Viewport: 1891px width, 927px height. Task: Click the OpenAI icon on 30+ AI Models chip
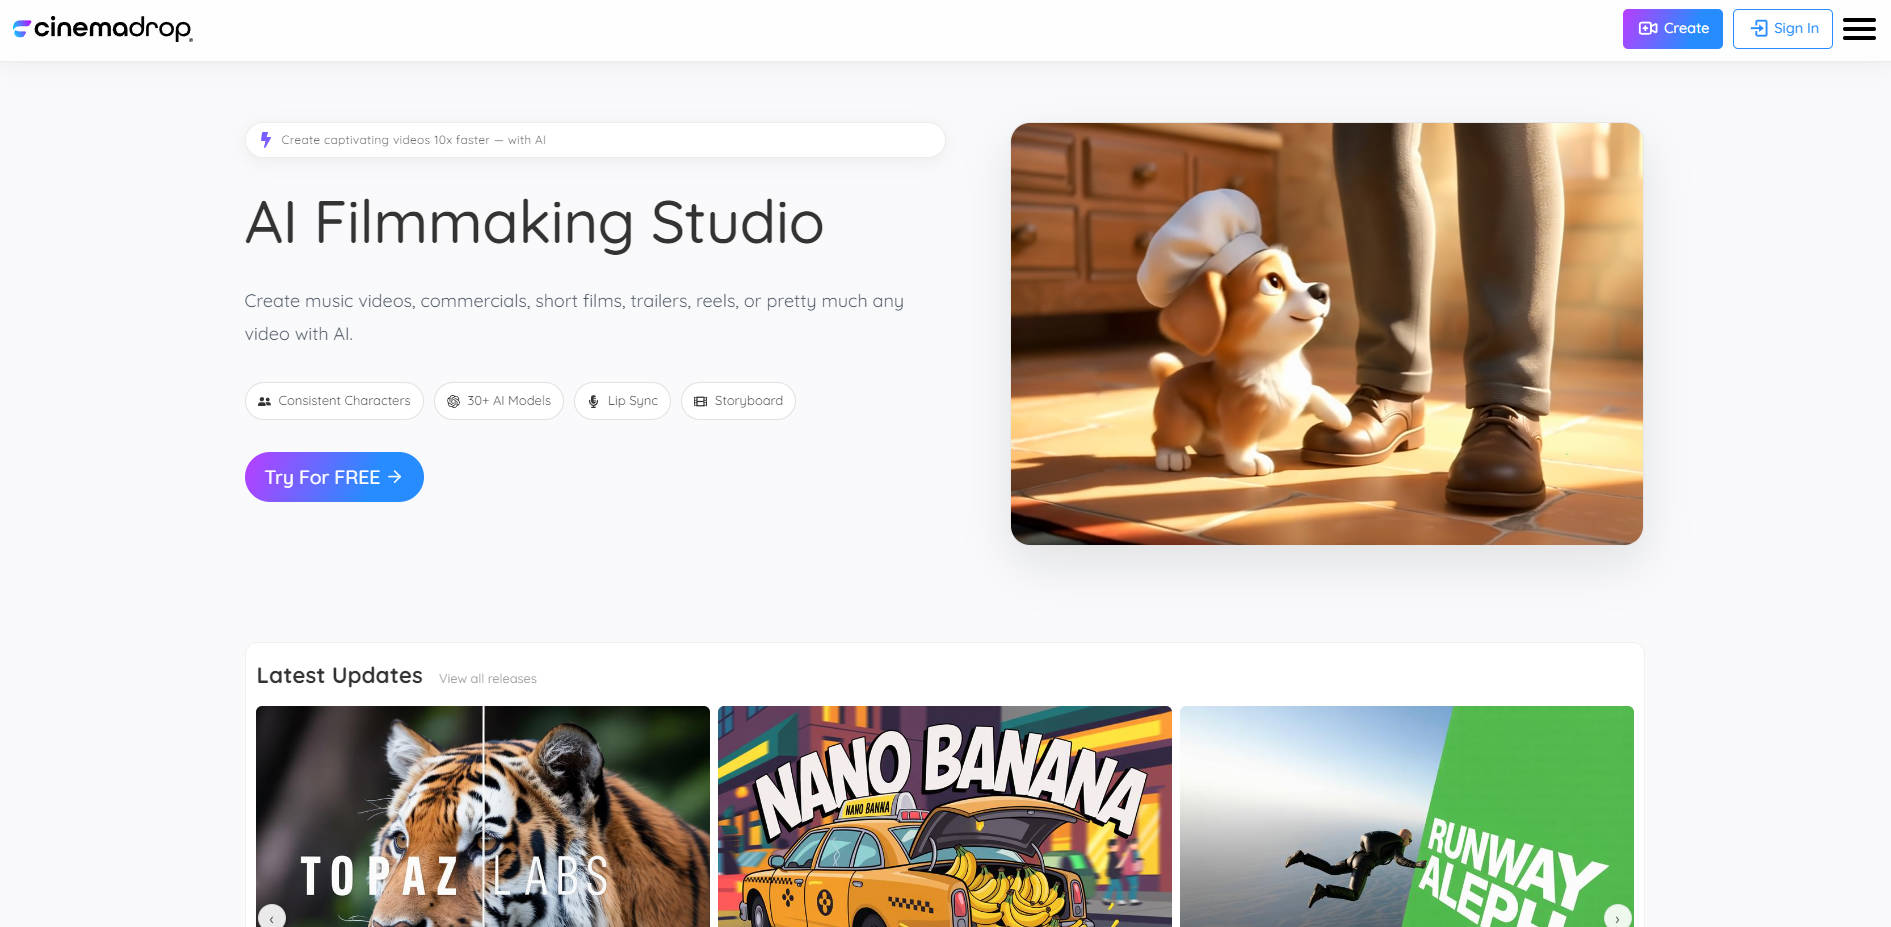(455, 400)
